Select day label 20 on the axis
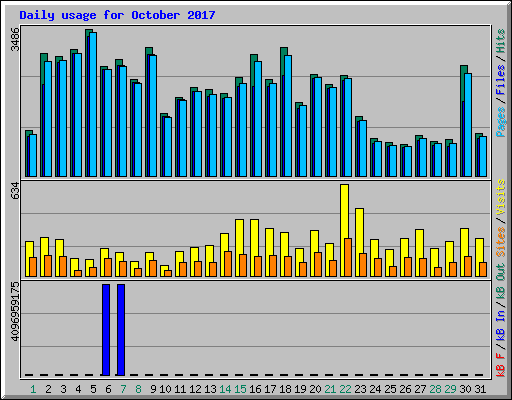This screenshot has height=400, width=512. click(x=315, y=389)
